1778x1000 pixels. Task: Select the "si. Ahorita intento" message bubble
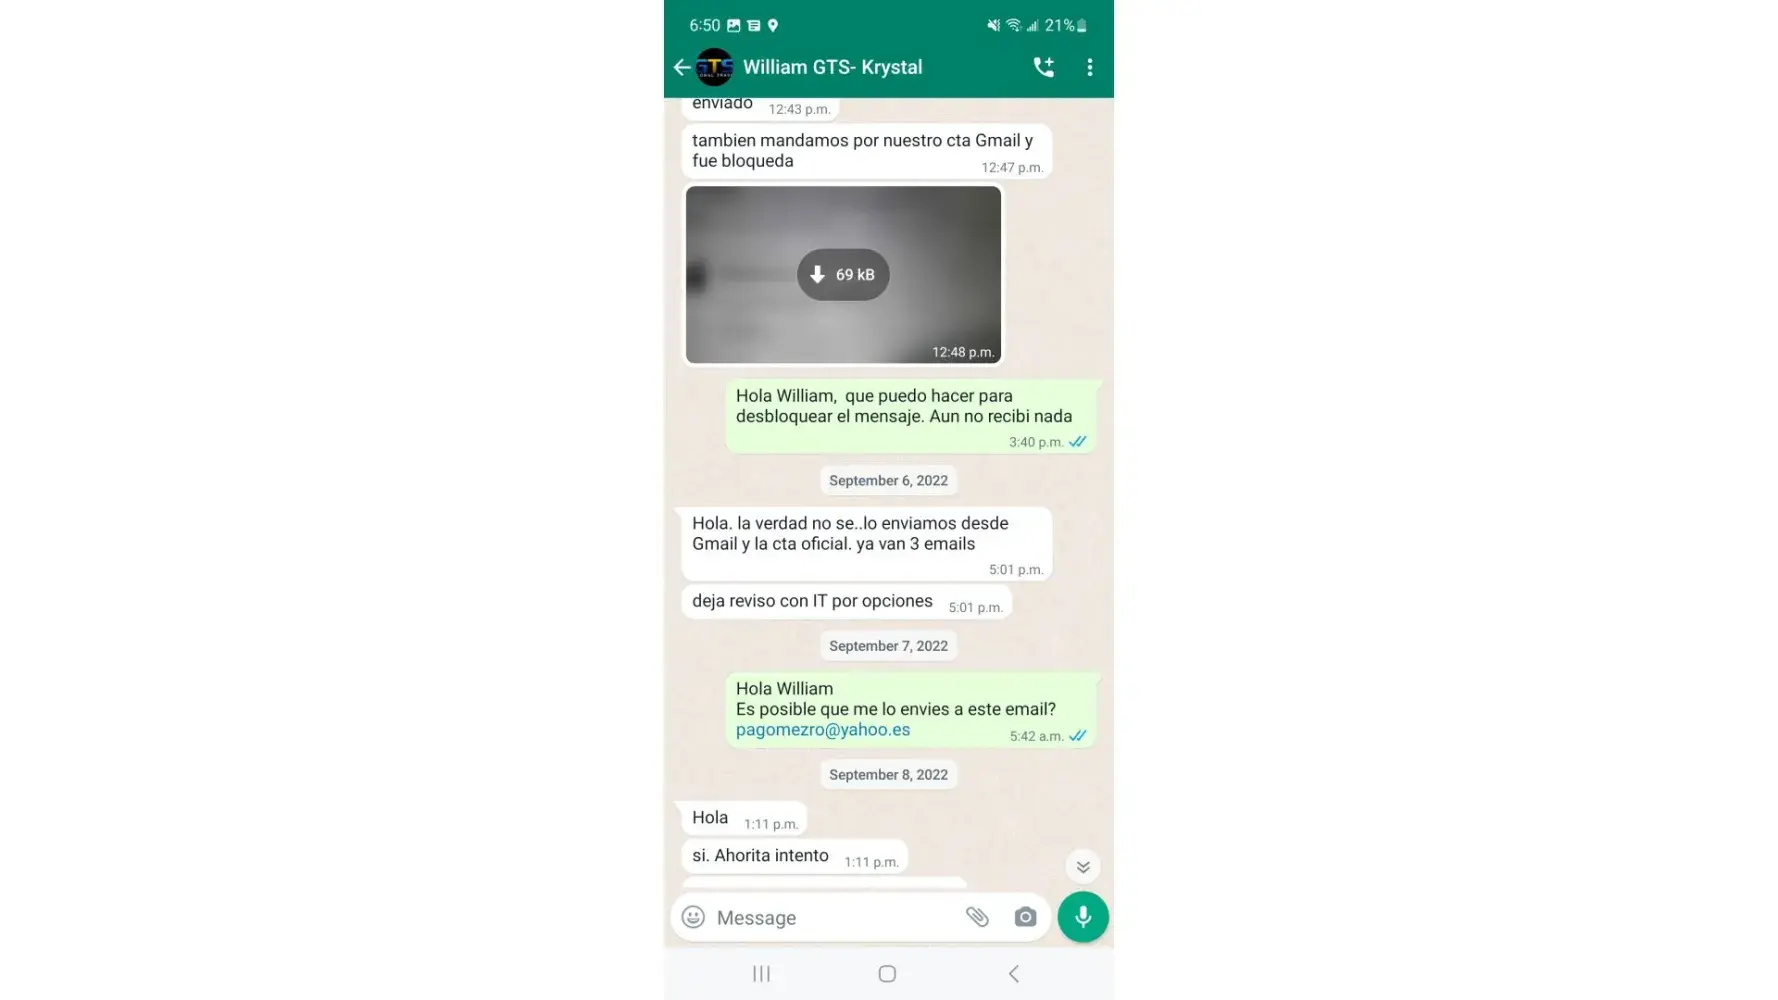794,857
